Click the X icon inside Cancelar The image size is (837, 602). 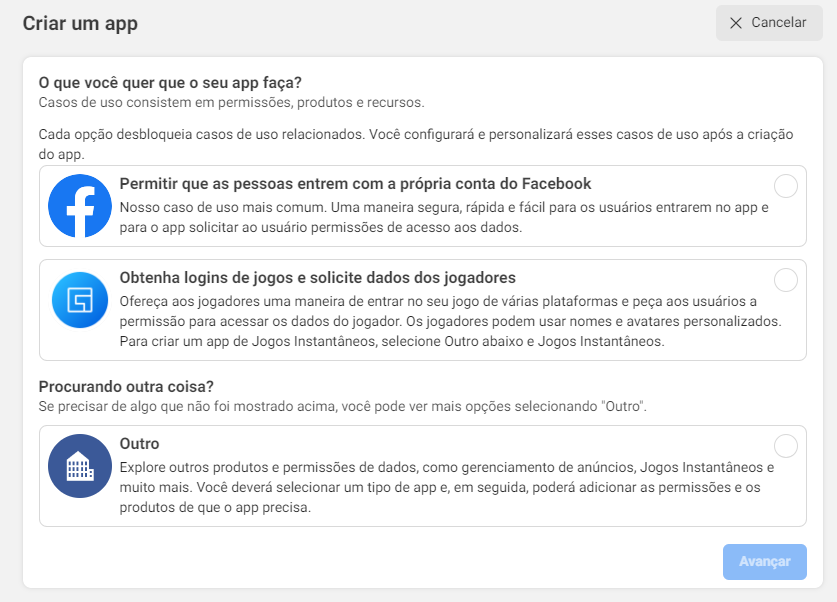tap(736, 23)
